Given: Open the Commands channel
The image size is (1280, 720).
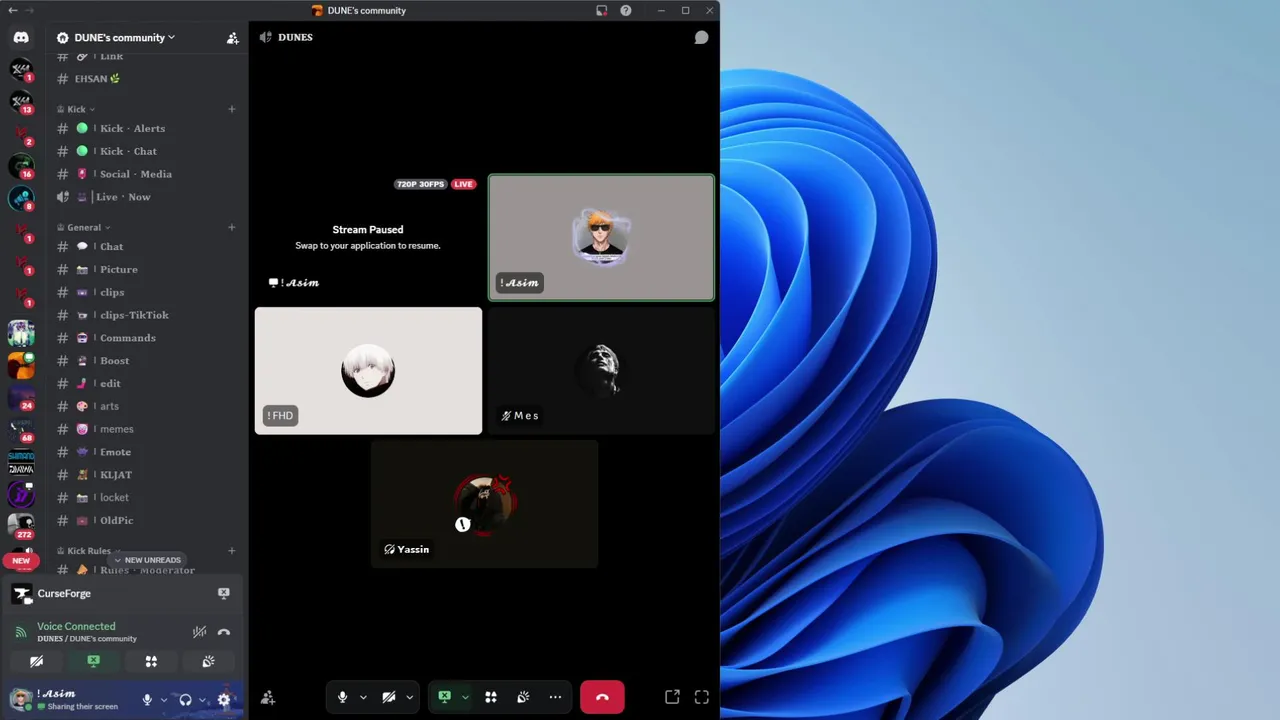Looking at the screenshot, I should coord(147,338).
